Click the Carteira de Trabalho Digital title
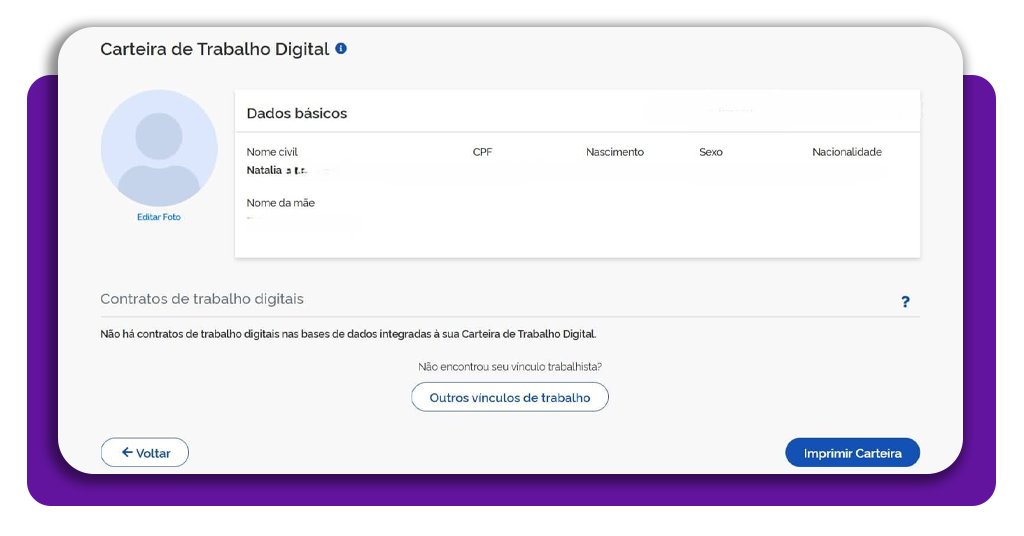Viewport: 1024px width, 536px height. 215,49
